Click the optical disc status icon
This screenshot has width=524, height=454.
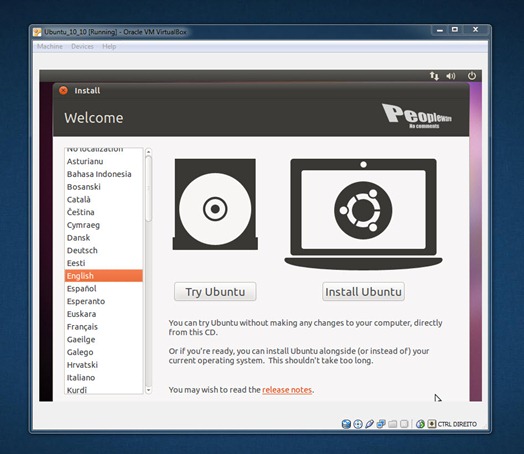(358, 424)
